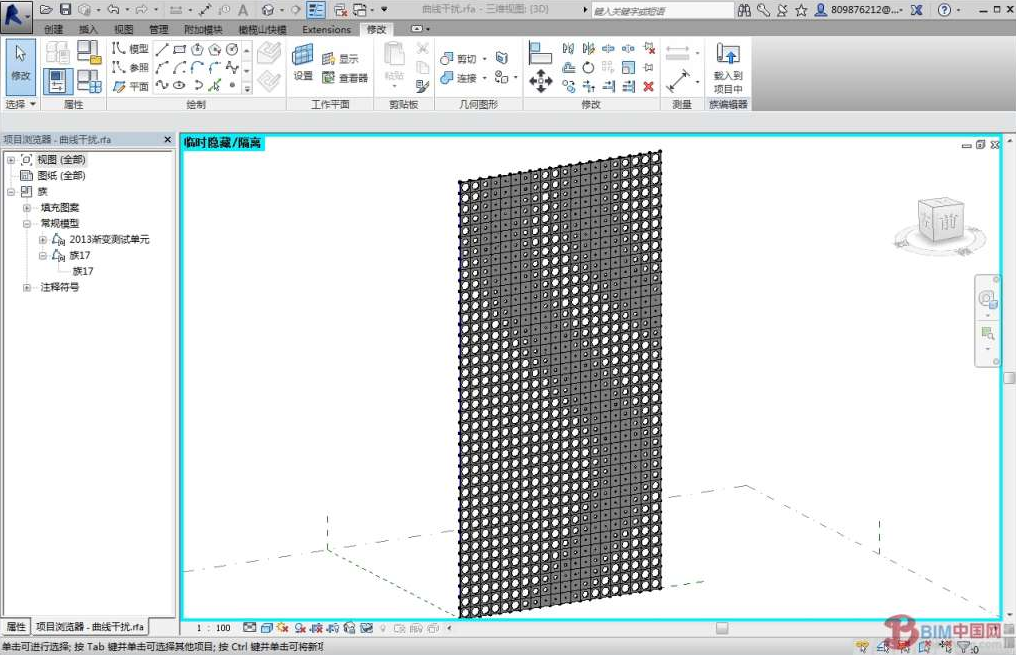Collapse the 常规模型 tree node
The image size is (1016, 655).
(27, 224)
